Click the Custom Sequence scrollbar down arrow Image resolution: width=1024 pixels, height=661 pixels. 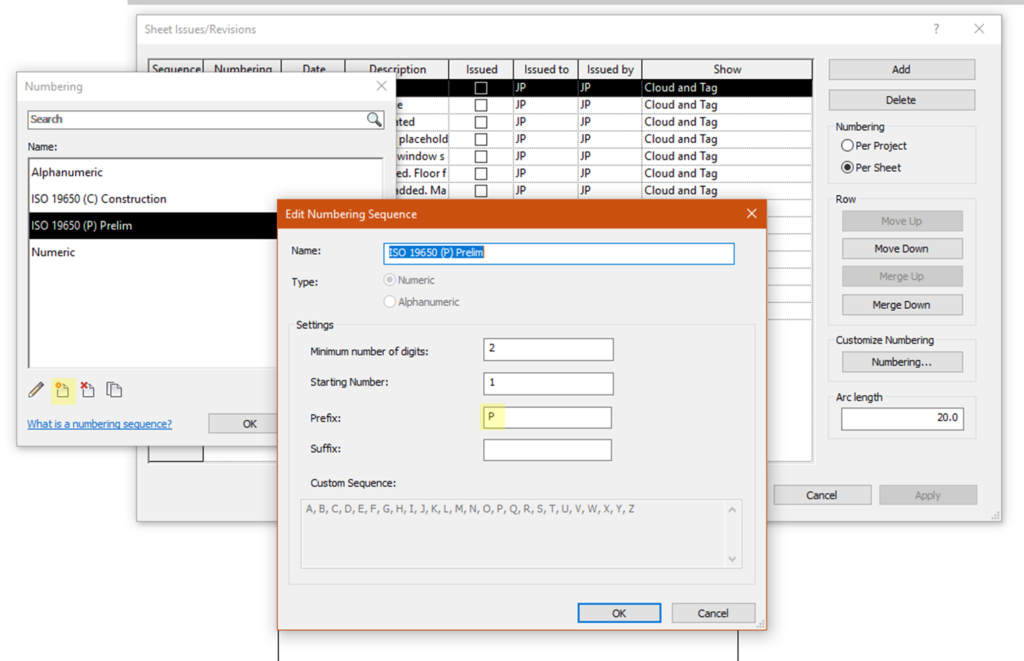pos(732,558)
